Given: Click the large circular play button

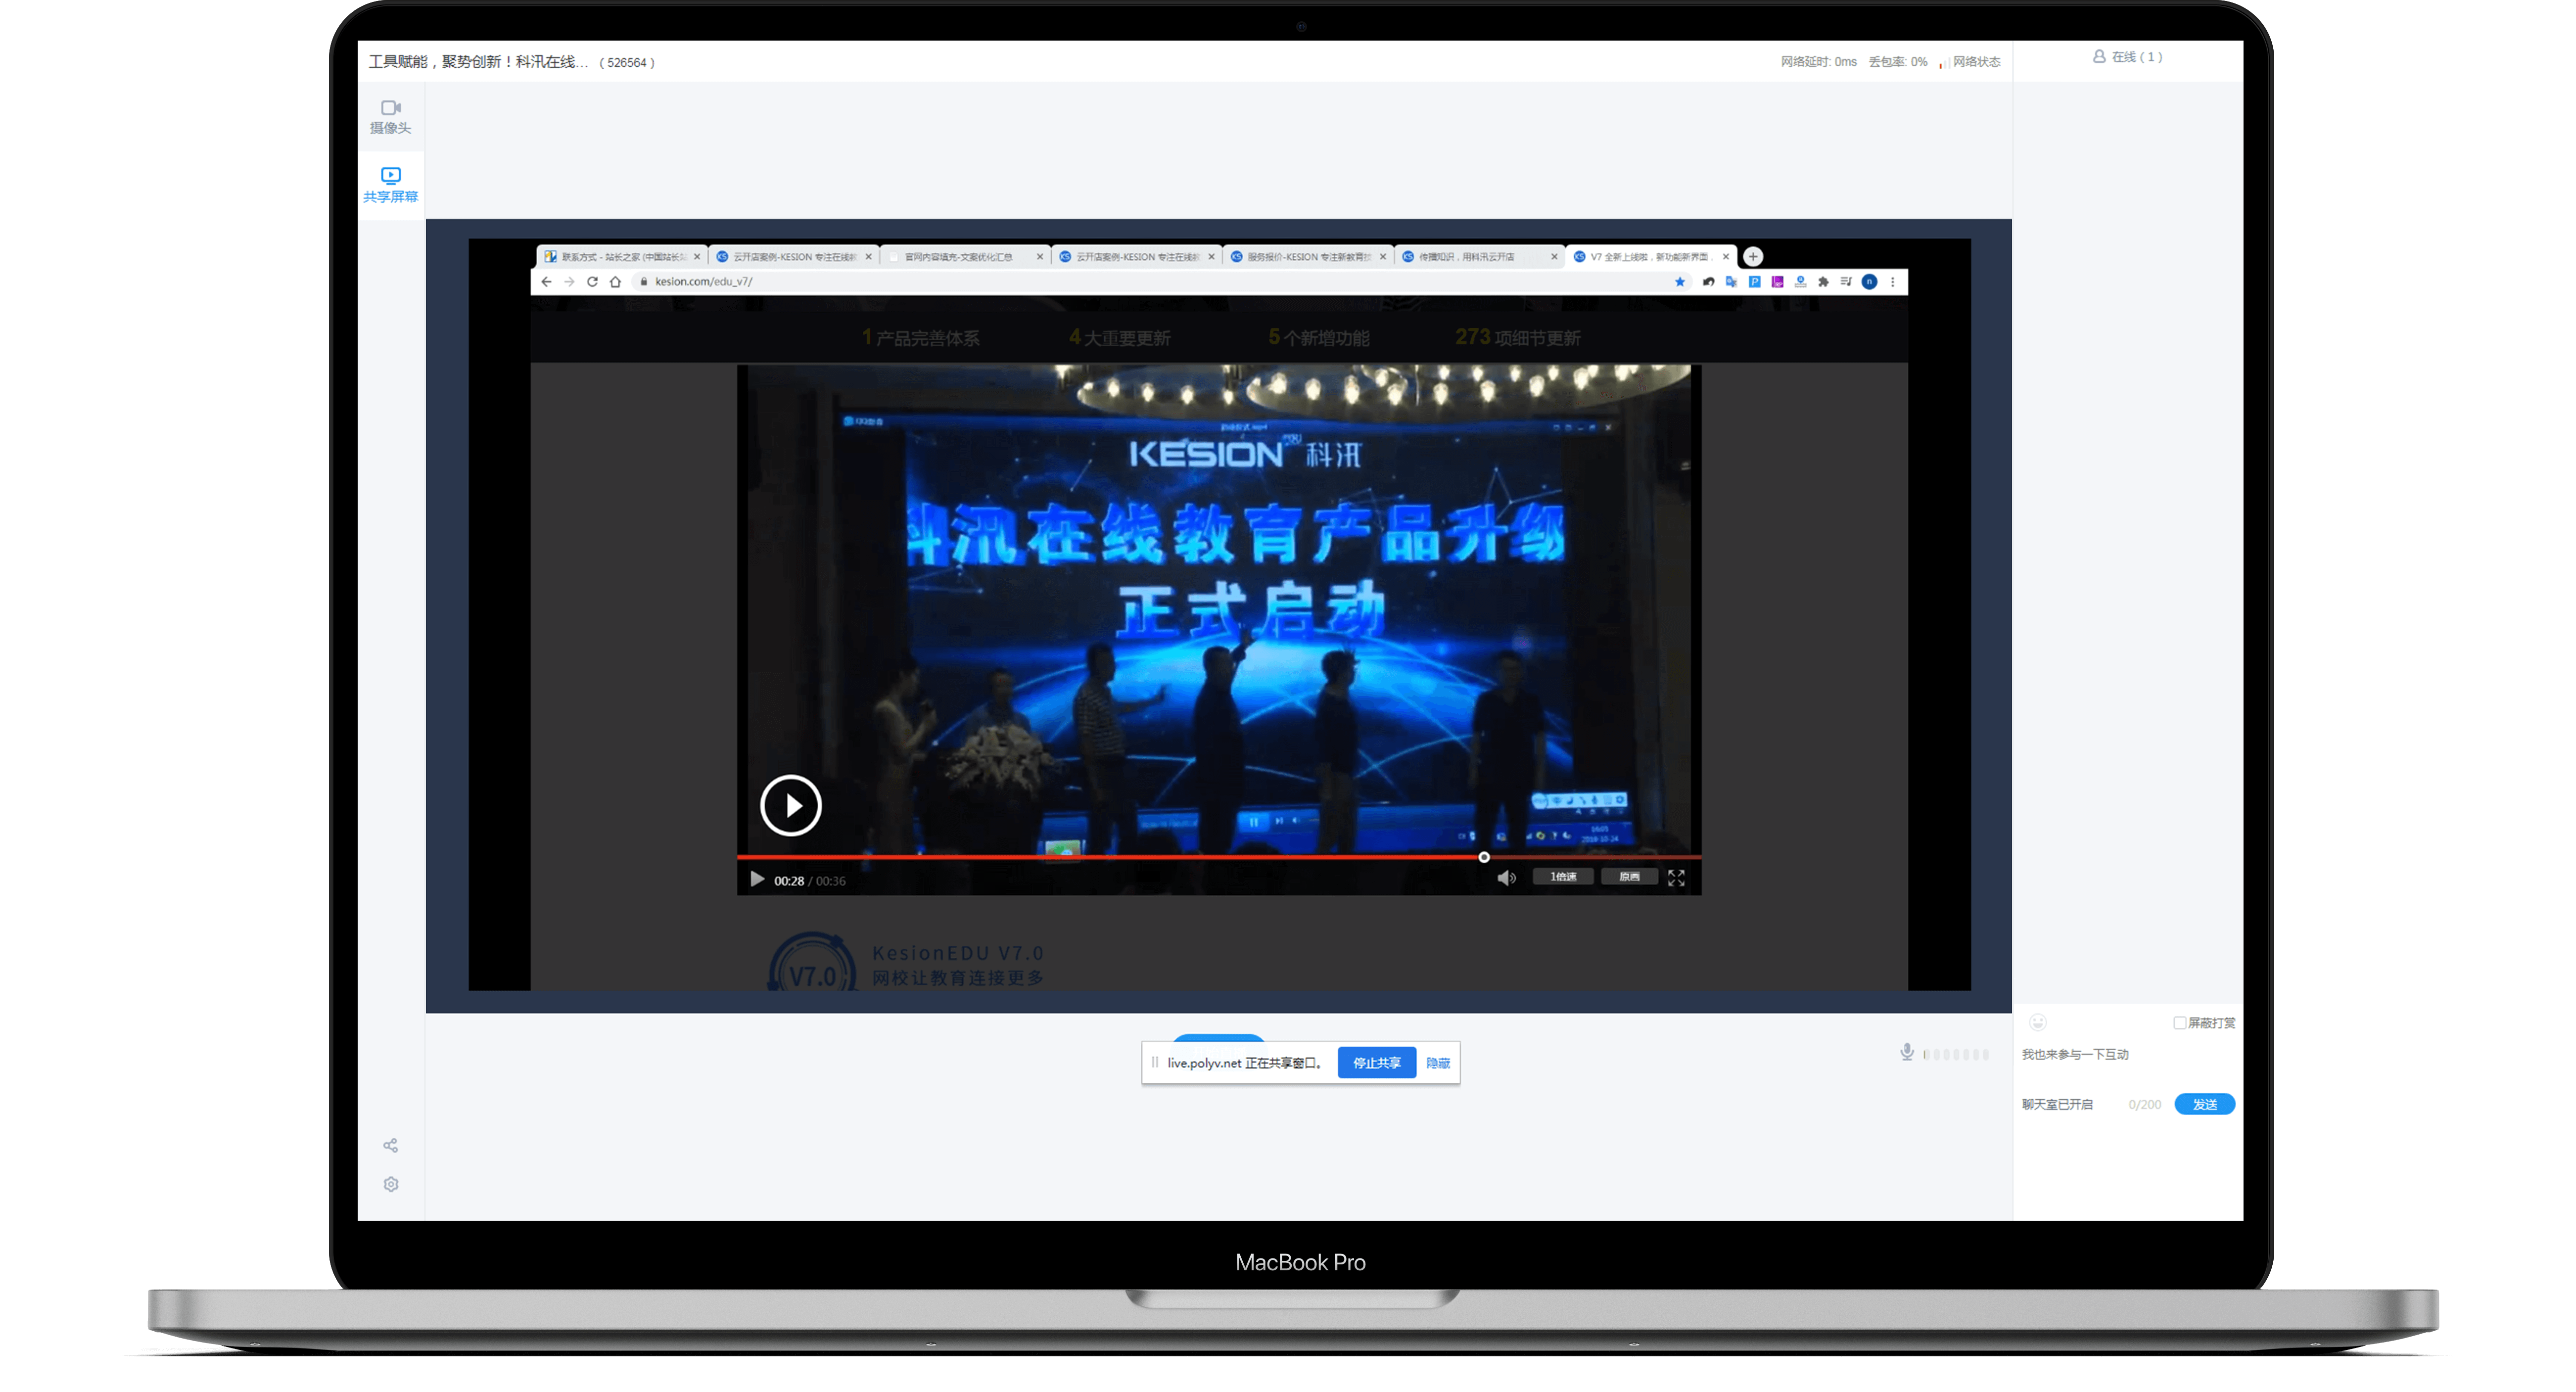Looking at the screenshot, I should coord(790,805).
